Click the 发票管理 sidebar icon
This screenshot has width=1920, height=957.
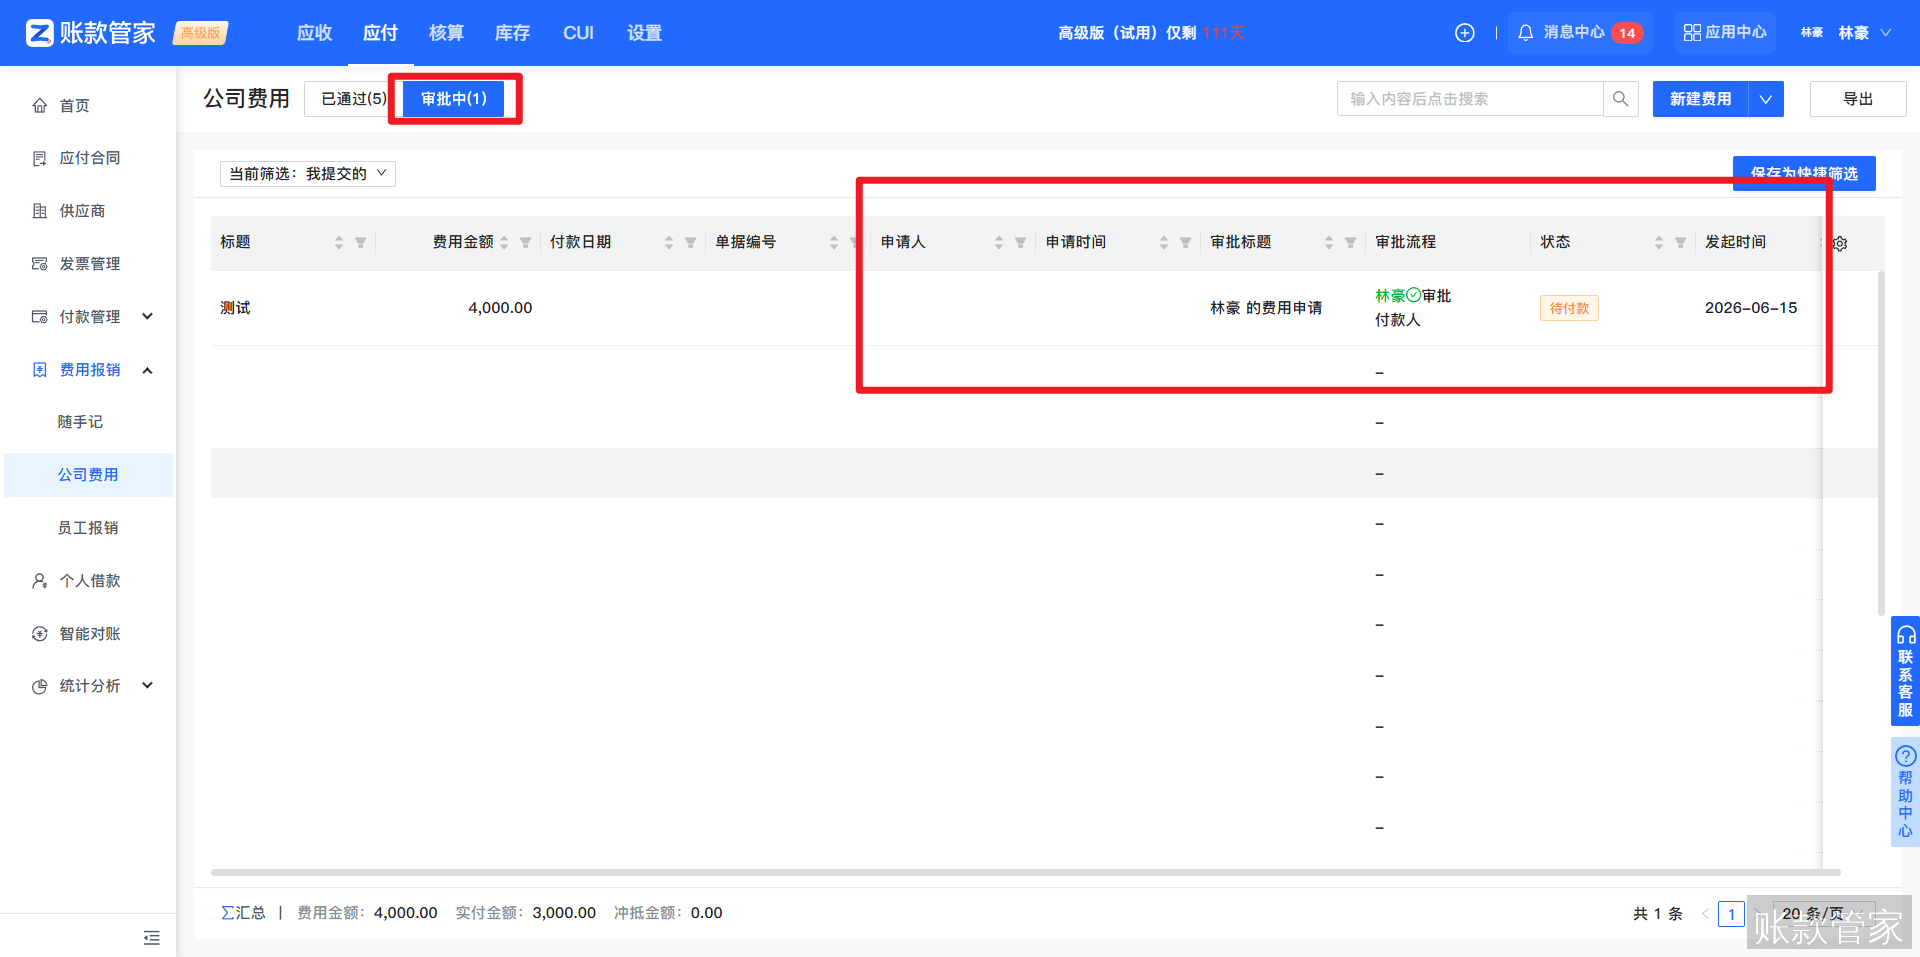(40, 264)
